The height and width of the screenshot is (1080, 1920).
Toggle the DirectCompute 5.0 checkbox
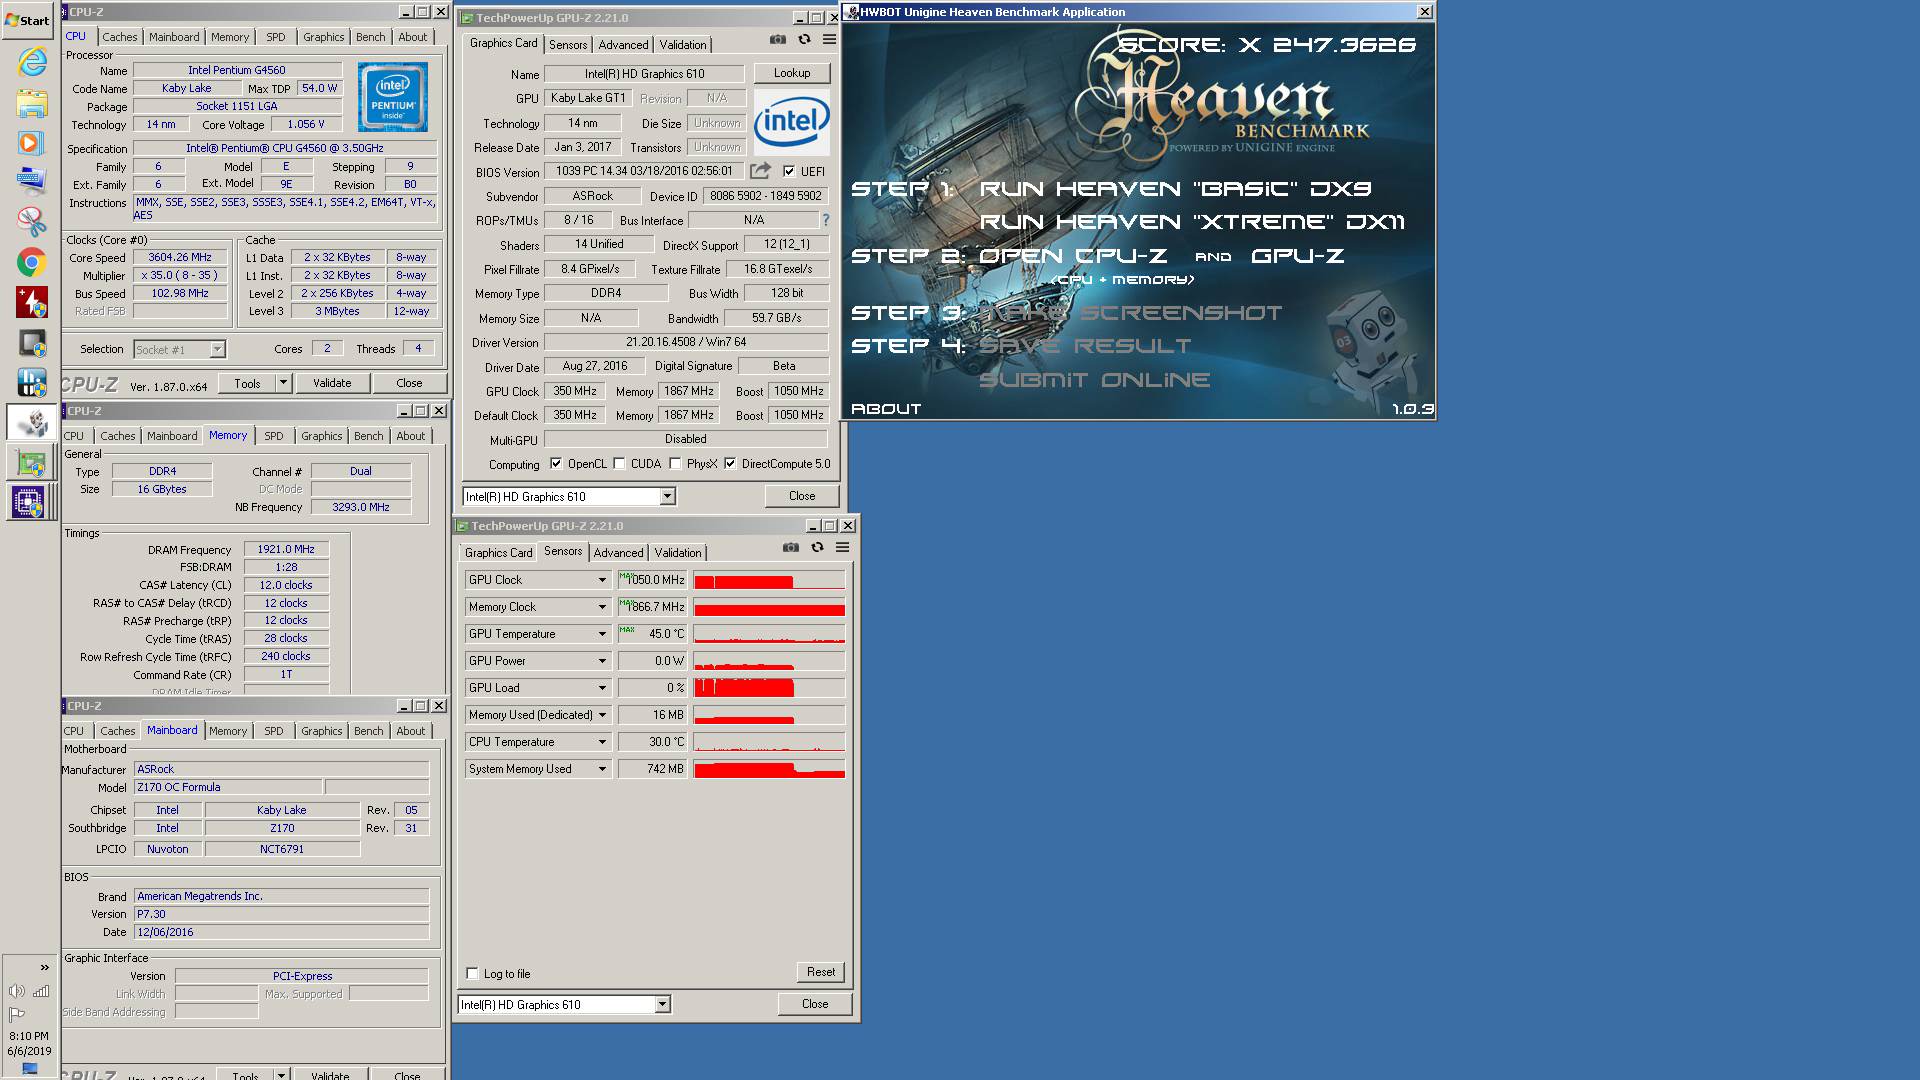tap(731, 464)
